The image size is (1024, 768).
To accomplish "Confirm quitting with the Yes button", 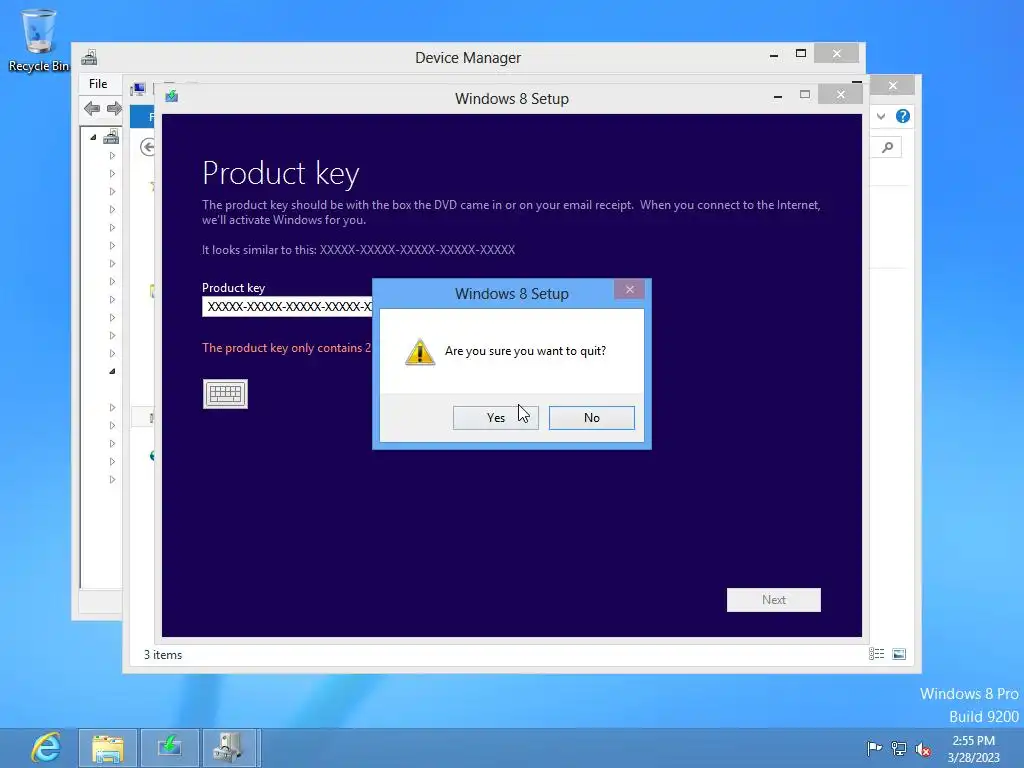I will coord(496,418).
